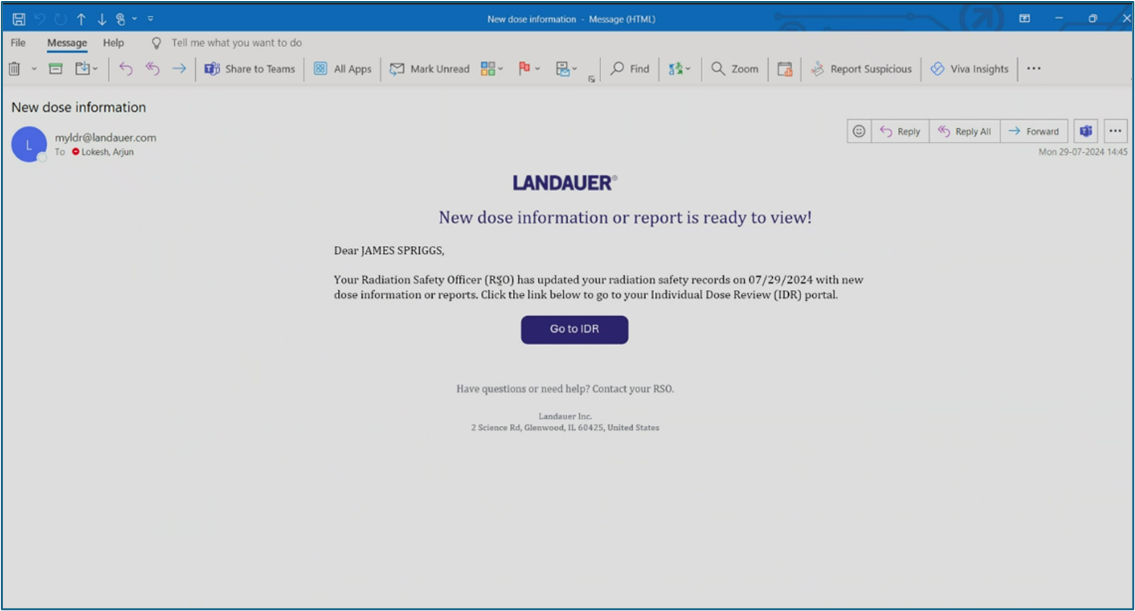Add an emoji reaction to the message
This screenshot has height=611, width=1135.
(x=858, y=131)
